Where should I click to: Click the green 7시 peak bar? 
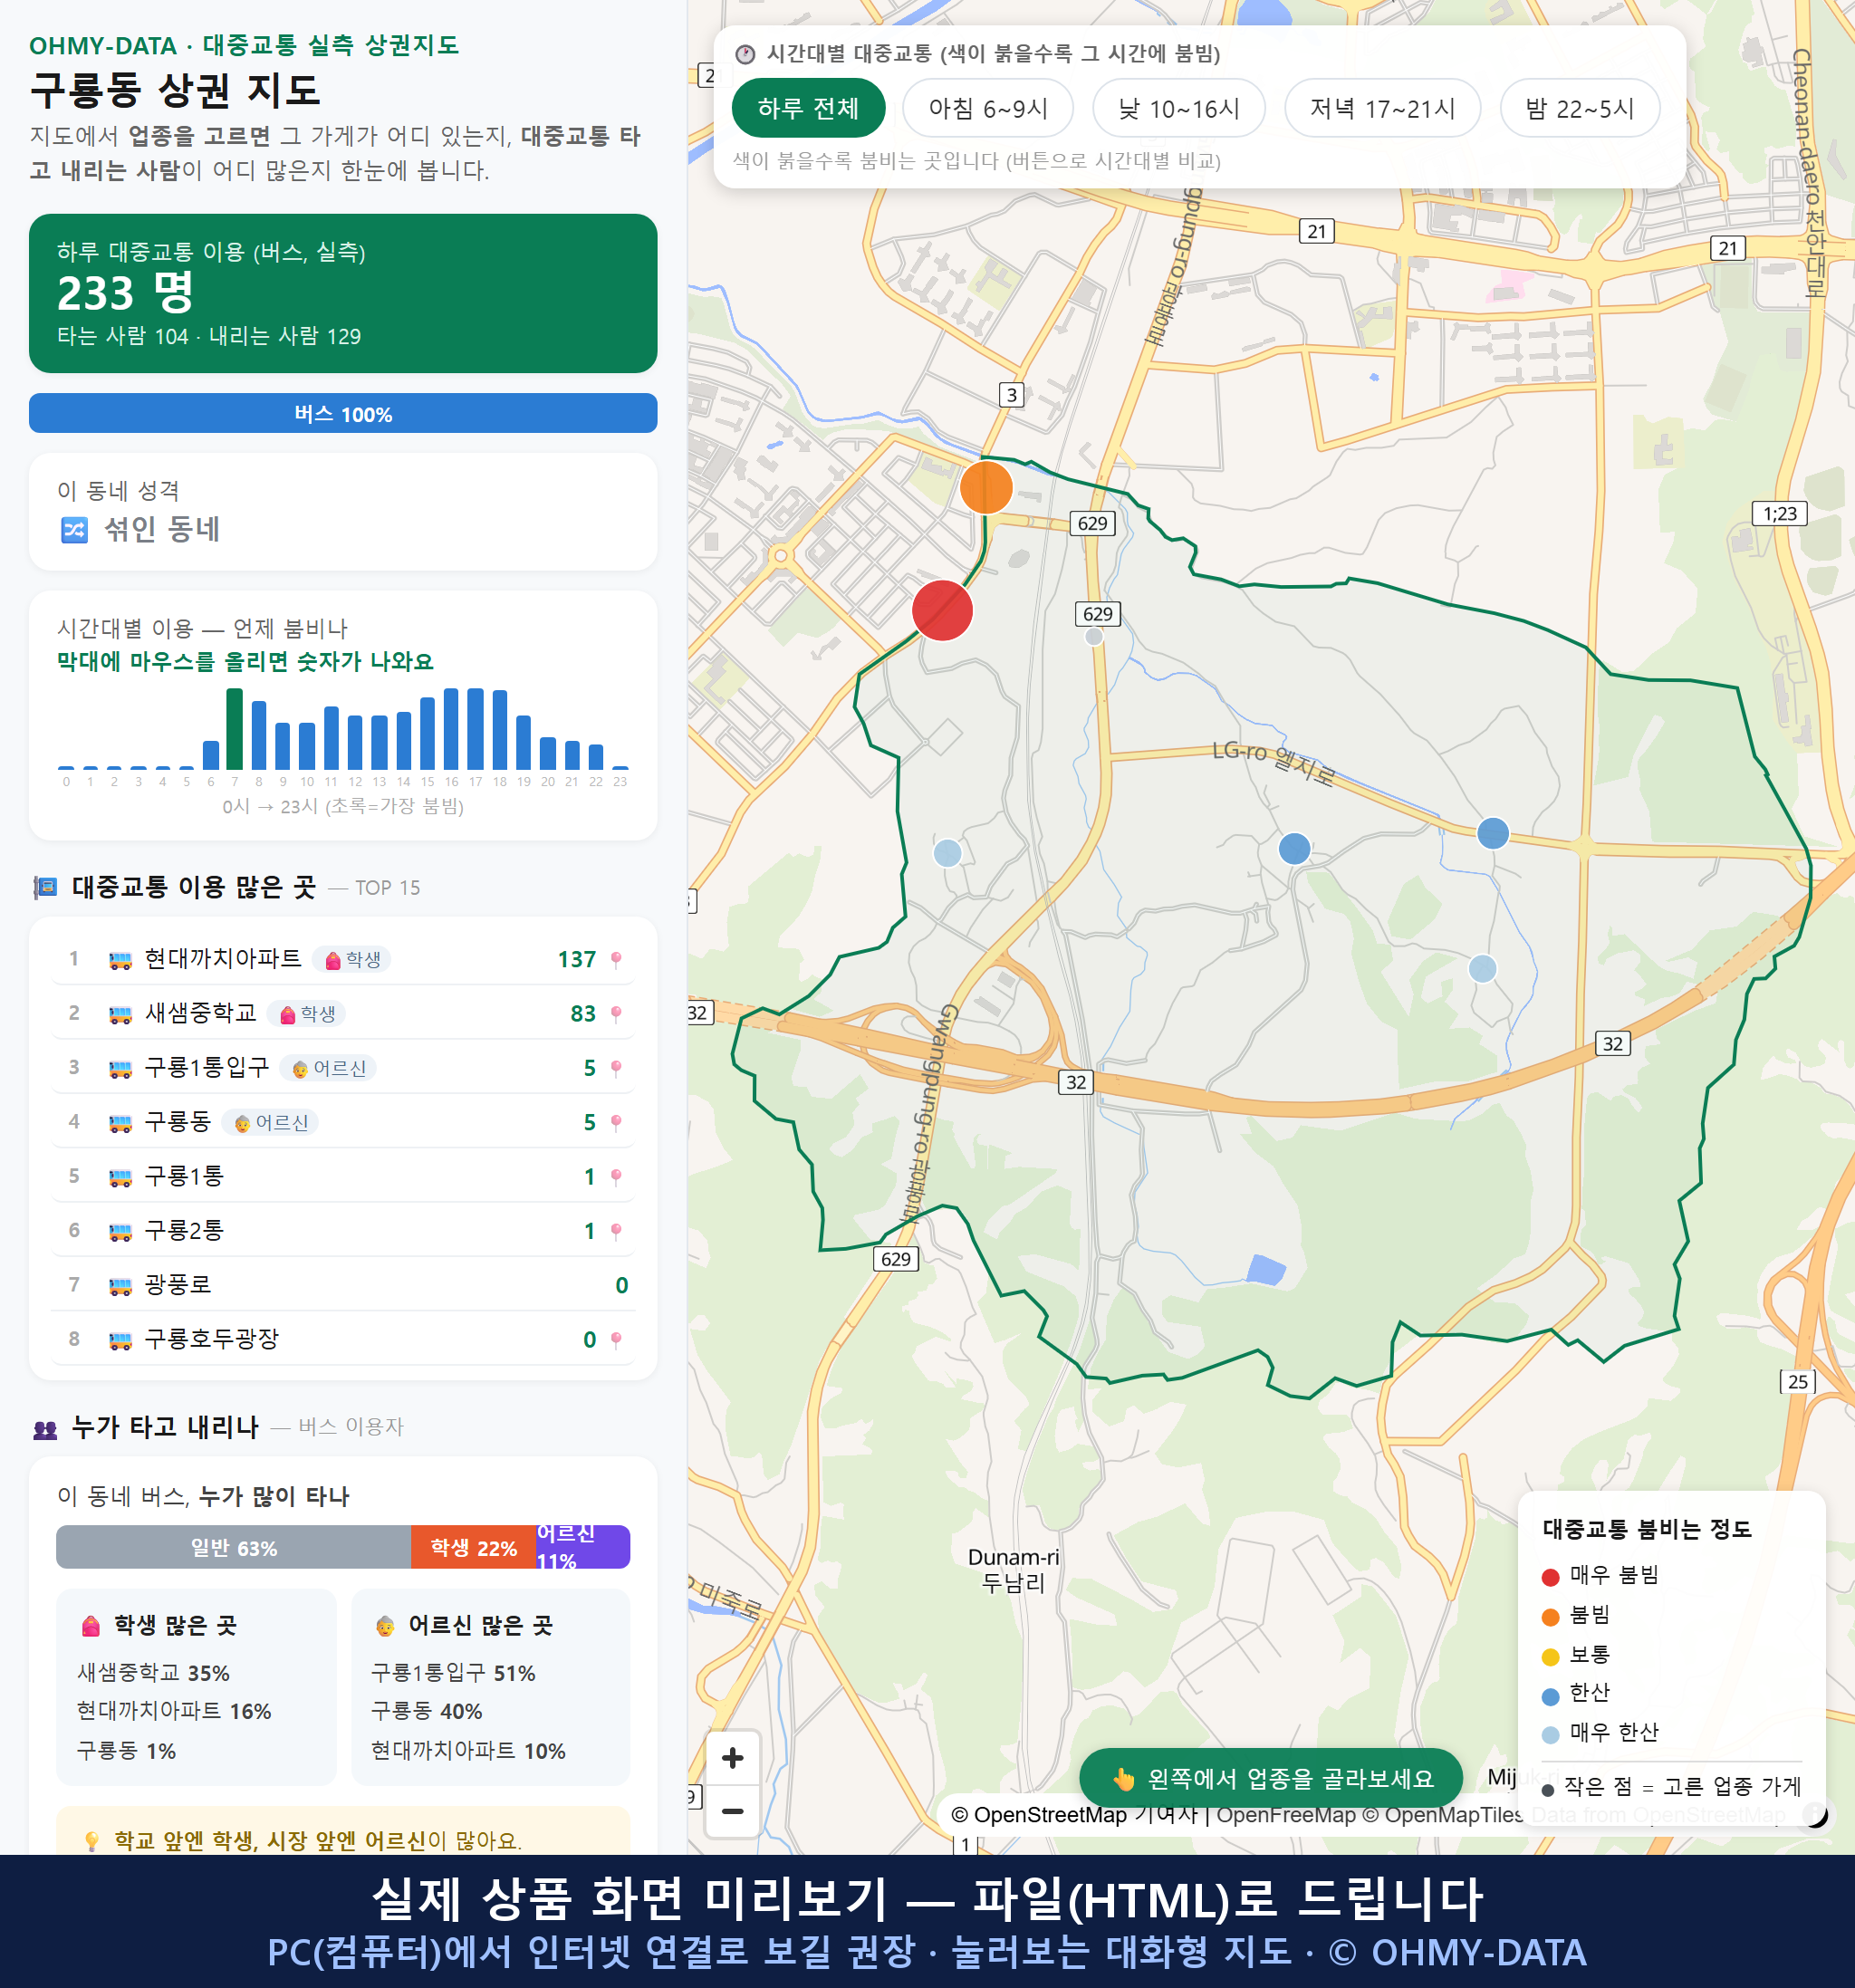tap(235, 728)
